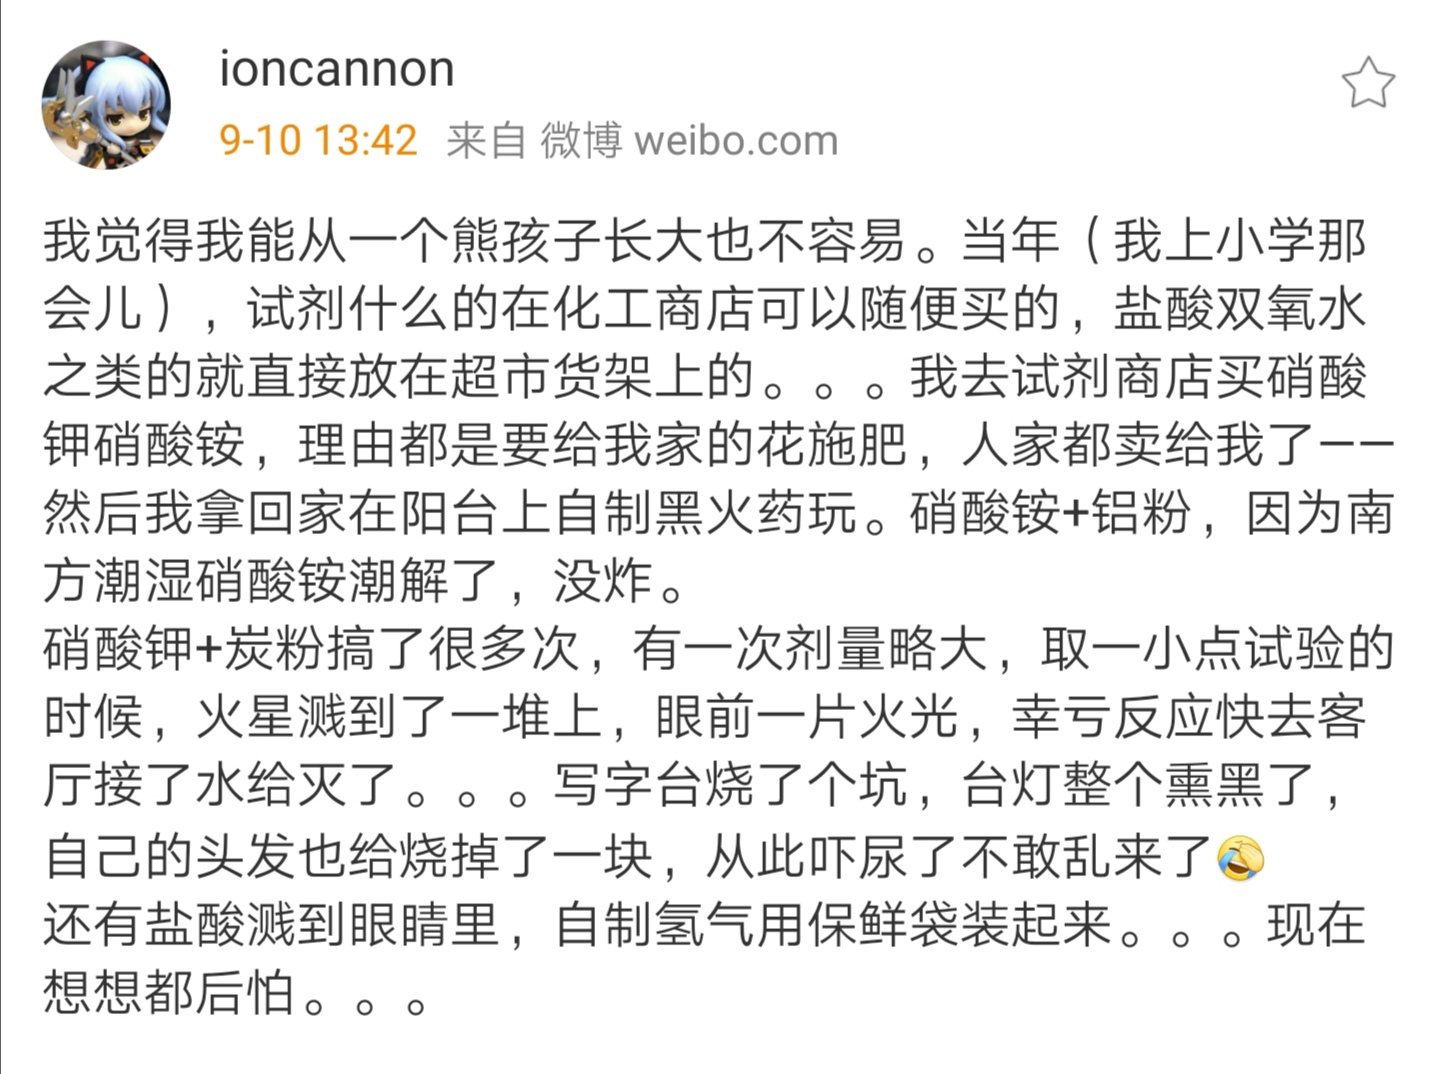1440x1074 pixels.
Task: Click the line starting 硝酸钾+炭粉搞了很多次
Action: click(718, 649)
